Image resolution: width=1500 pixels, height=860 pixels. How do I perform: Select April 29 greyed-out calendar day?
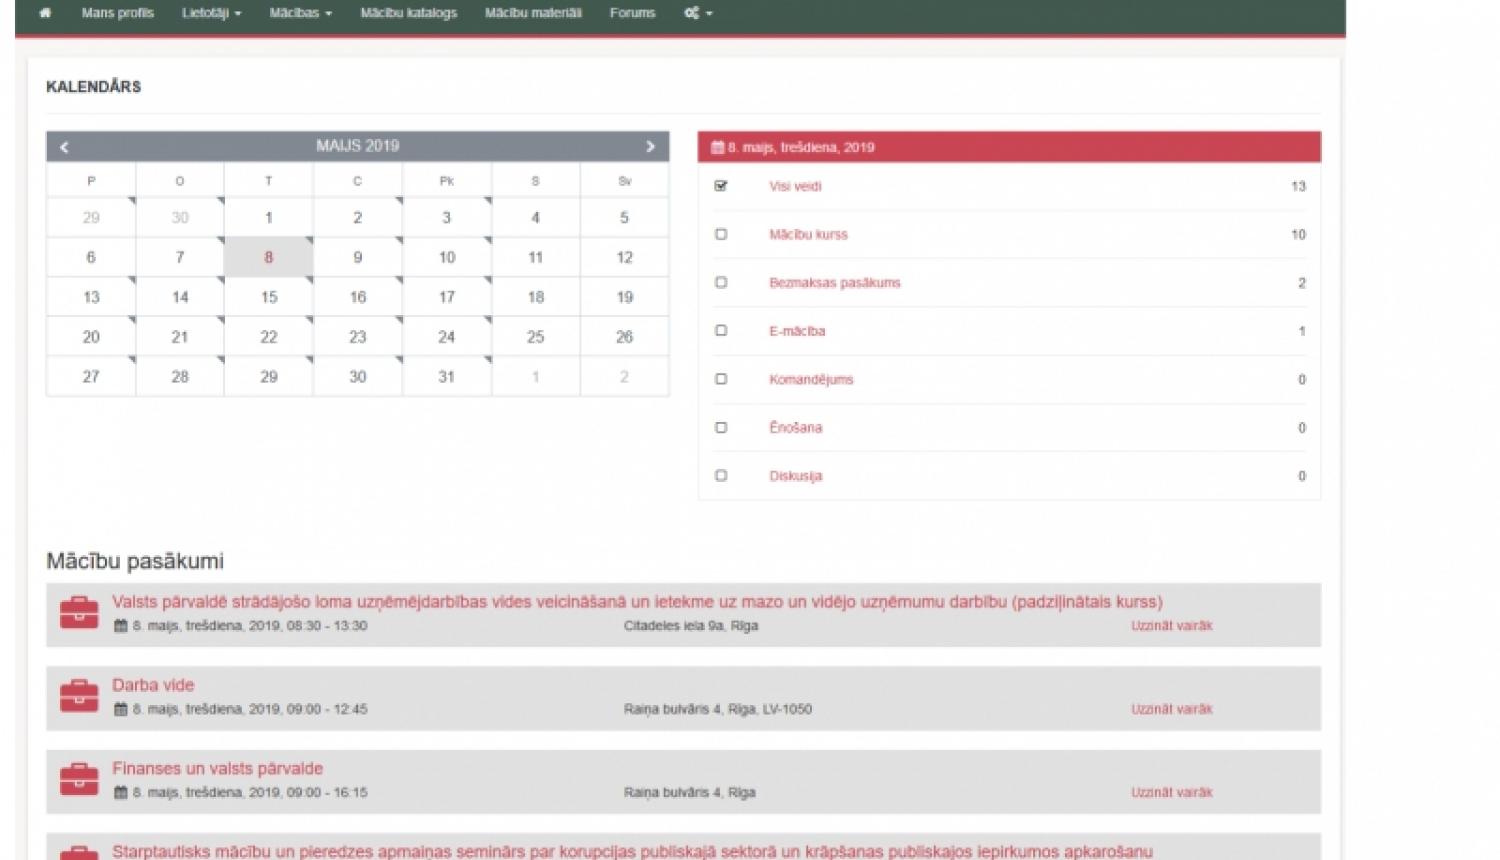[x=91, y=217]
